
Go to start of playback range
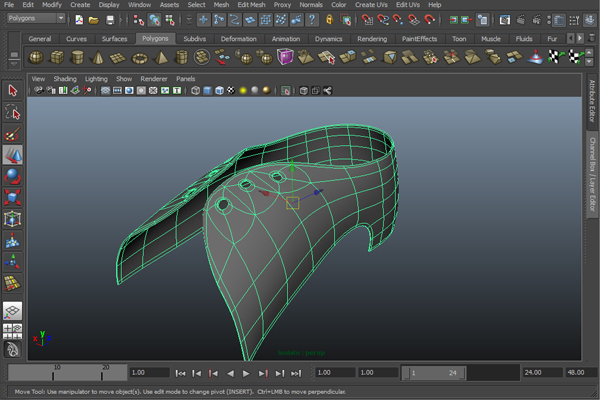point(180,373)
